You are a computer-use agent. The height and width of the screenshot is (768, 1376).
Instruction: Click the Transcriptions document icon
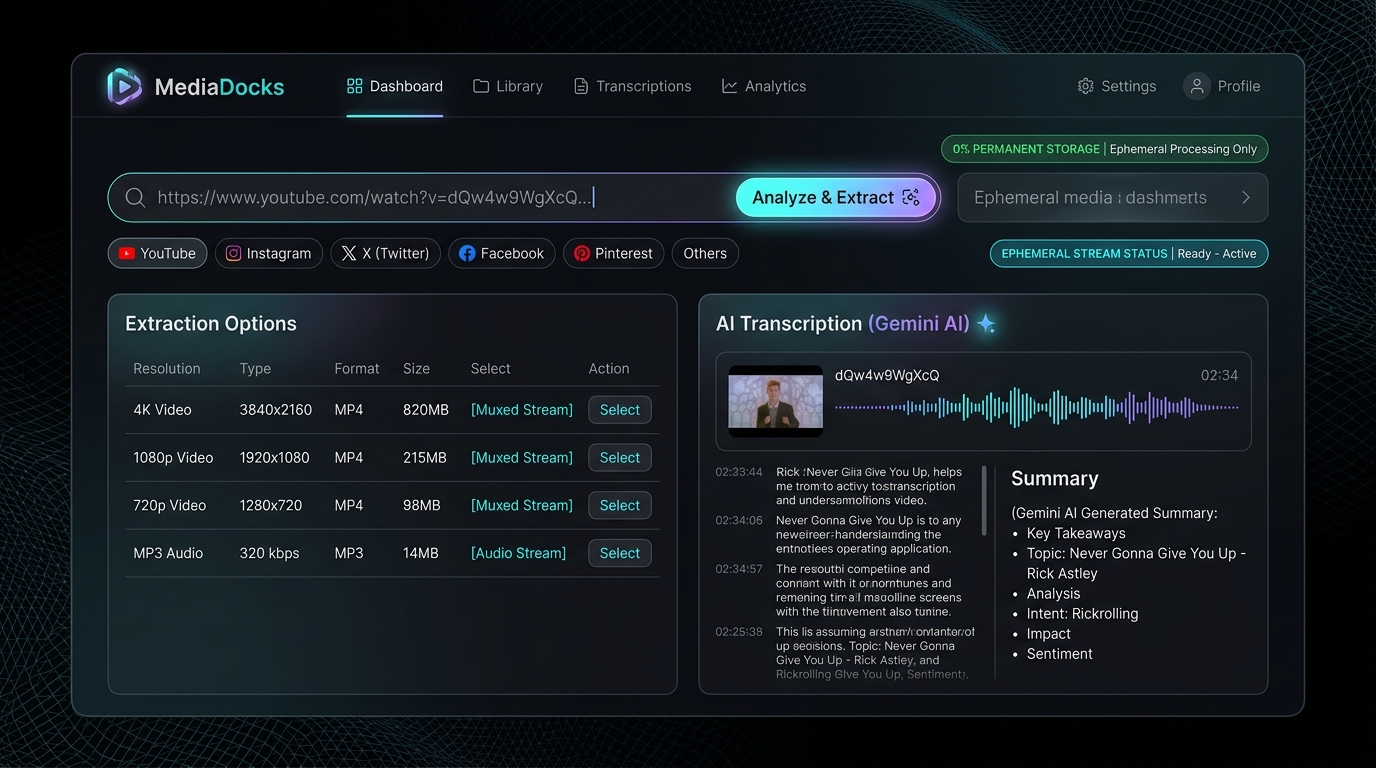click(x=581, y=86)
